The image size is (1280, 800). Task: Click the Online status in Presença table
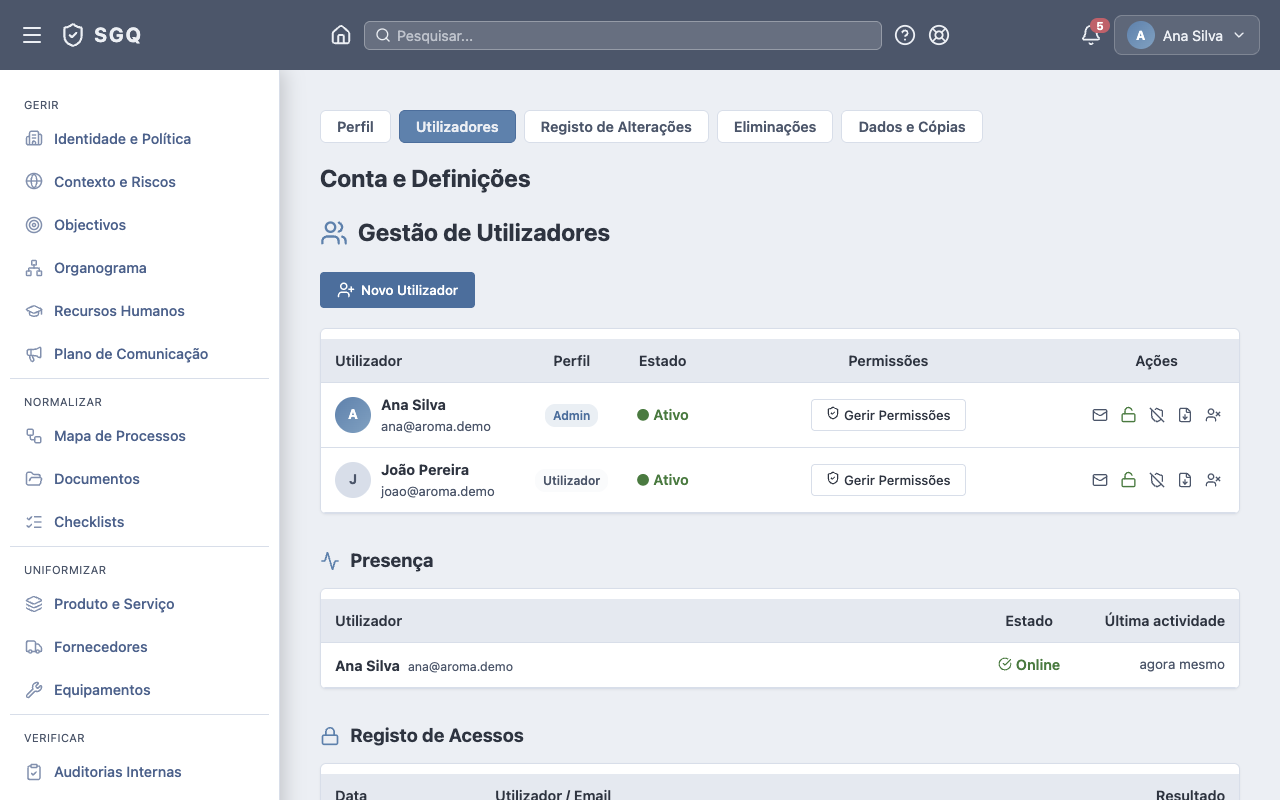1029,665
